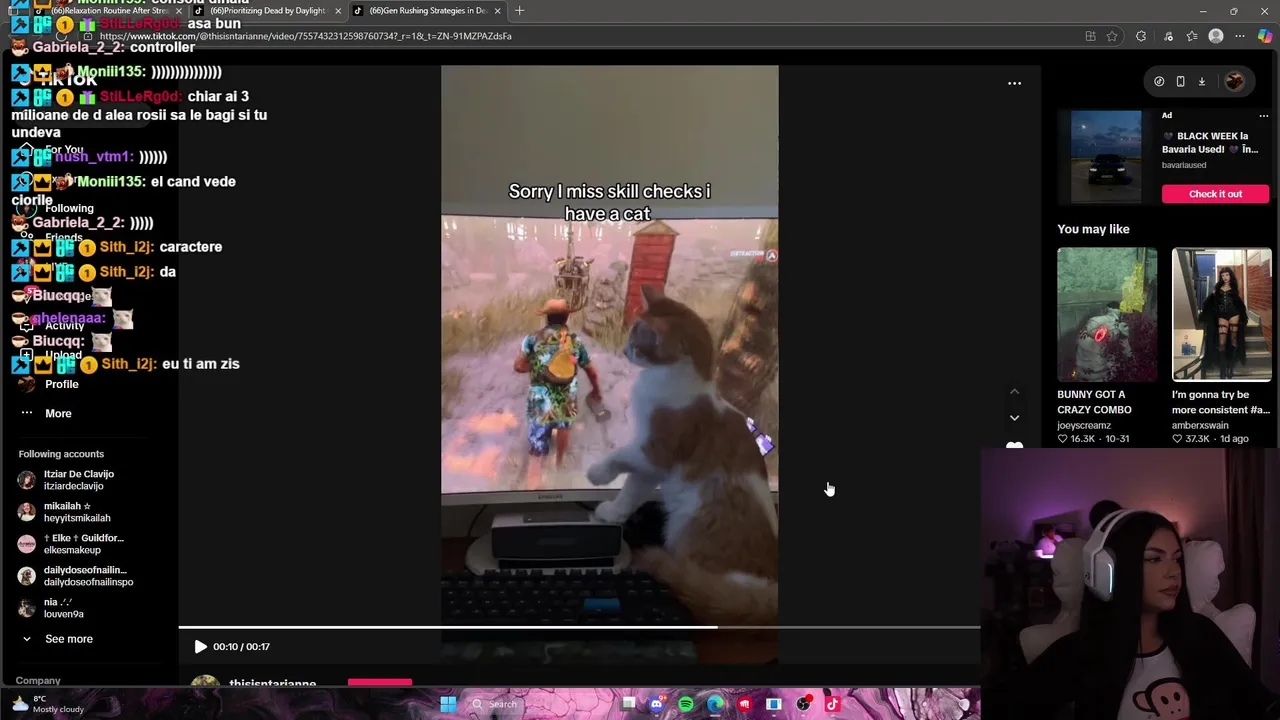Open Edge browser profile icon
The height and width of the screenshot is (720, 1280).
pyautogui.click(x=1216, y=36)
